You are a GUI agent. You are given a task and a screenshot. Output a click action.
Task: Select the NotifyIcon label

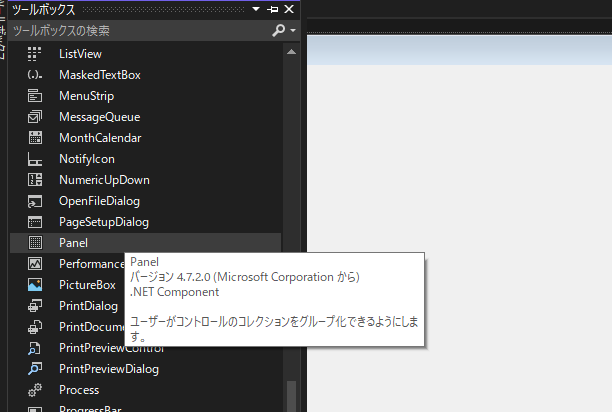pyautogui.click(x=87, y=159)
